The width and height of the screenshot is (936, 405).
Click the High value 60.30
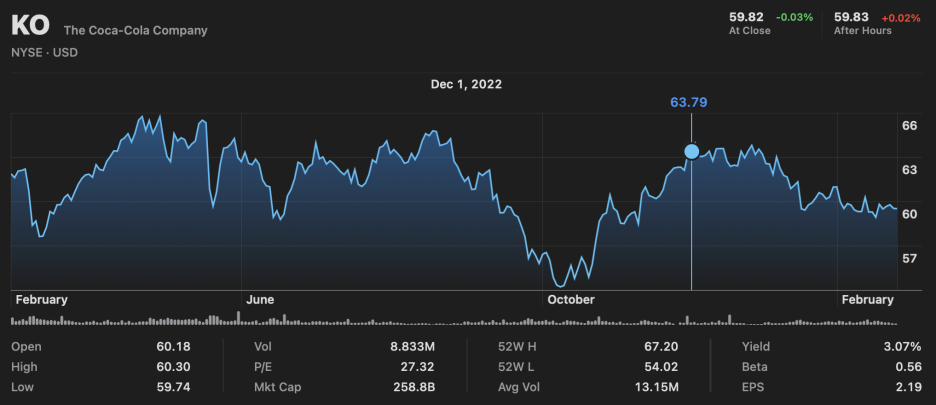coord(175,367)
